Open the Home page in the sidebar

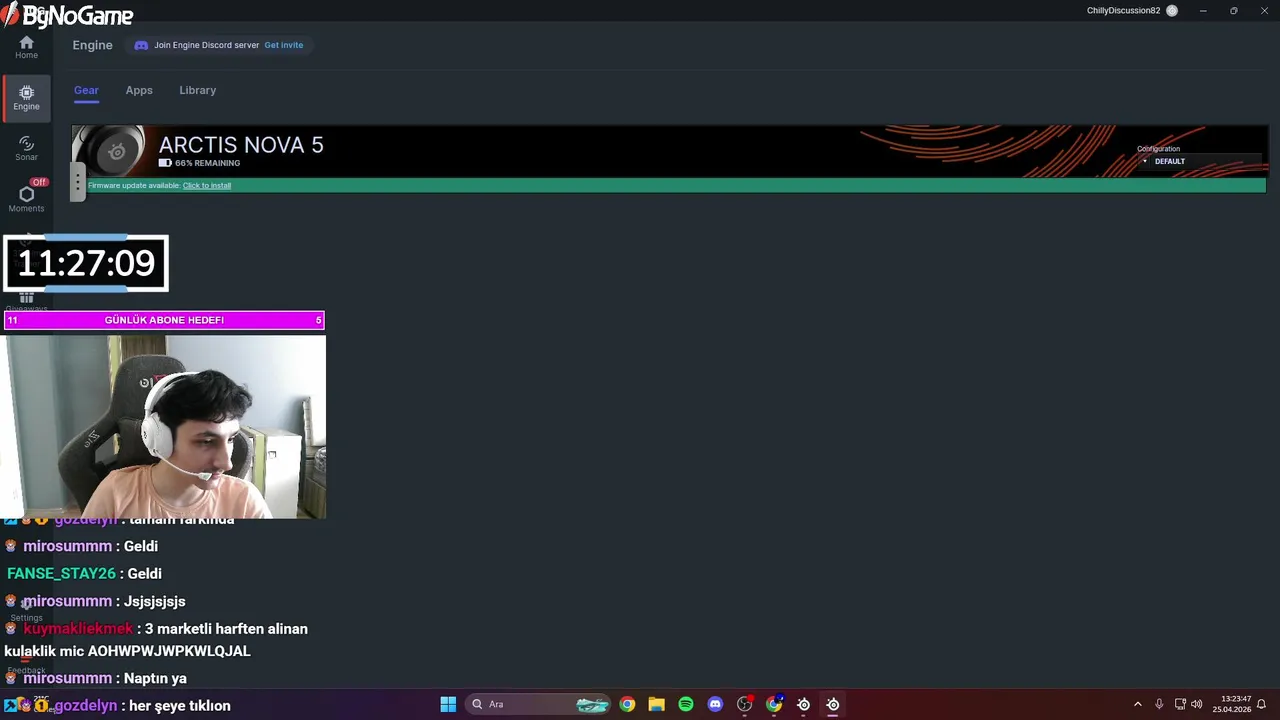coord(26,47)
